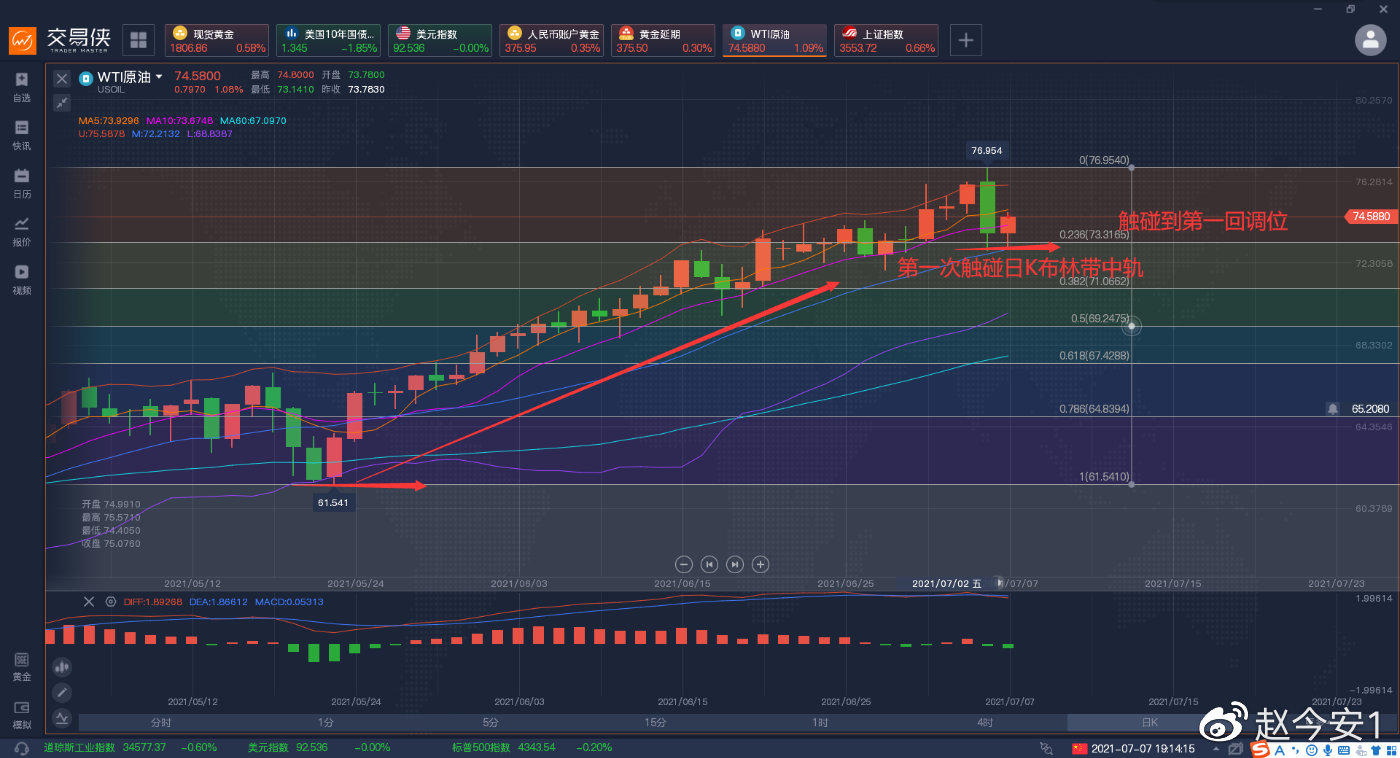Expand the WTI原油 symbol dropdown

coord(158,77)
